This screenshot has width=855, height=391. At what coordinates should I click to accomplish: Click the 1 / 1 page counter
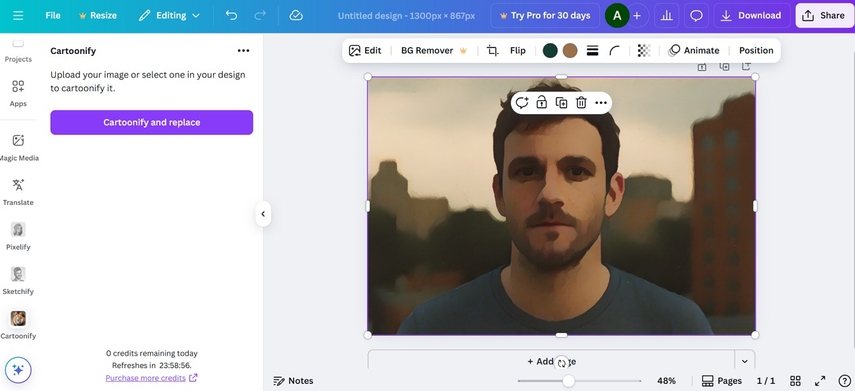(x=766, y=381)
